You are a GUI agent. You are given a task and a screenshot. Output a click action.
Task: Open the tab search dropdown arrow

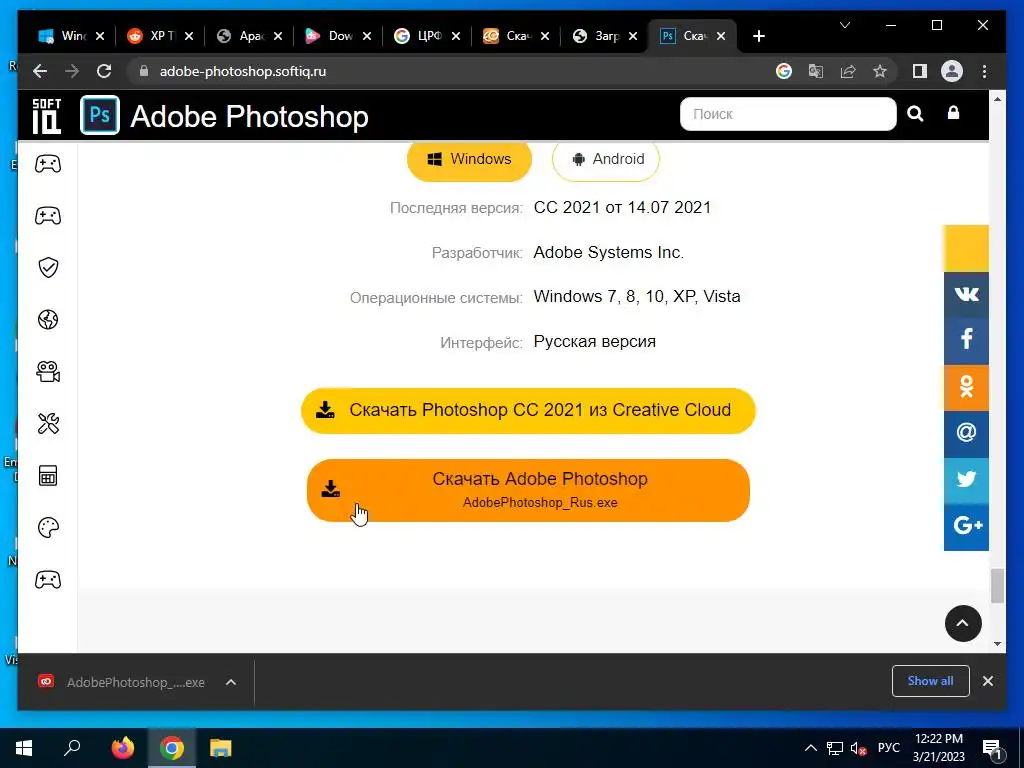pyautogui.click(x=844, y=25)
